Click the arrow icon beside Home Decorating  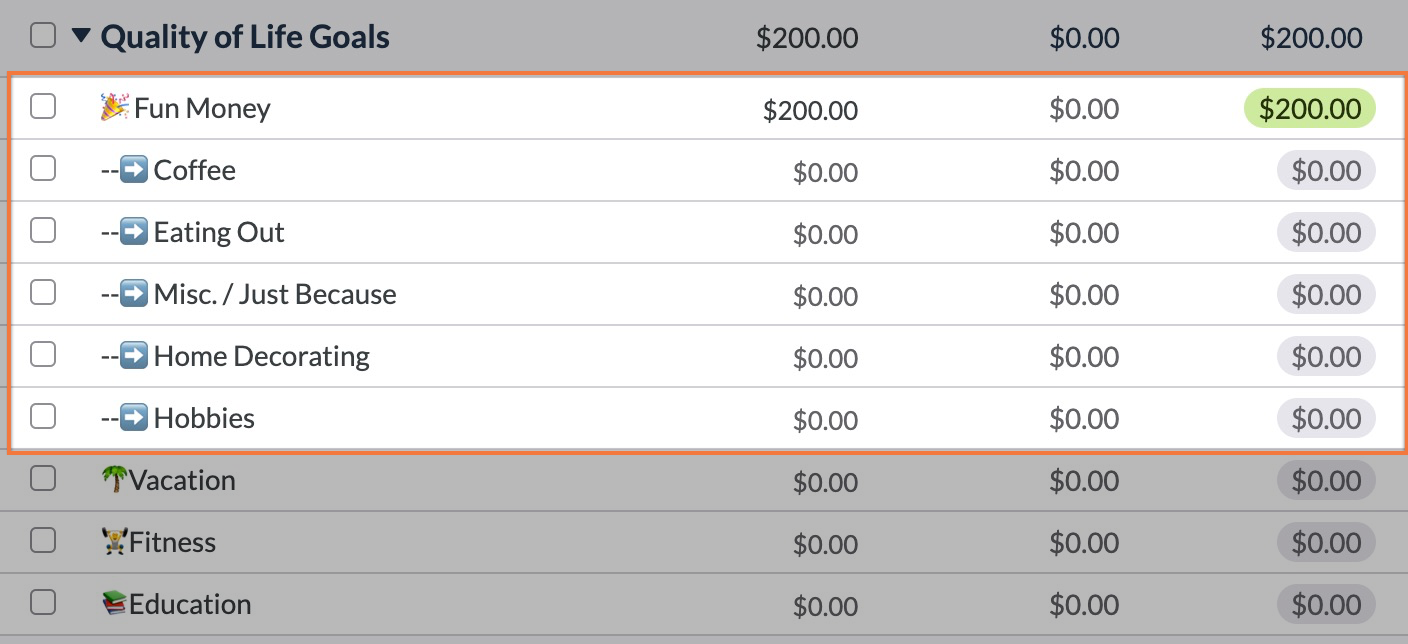click(134, 356)
